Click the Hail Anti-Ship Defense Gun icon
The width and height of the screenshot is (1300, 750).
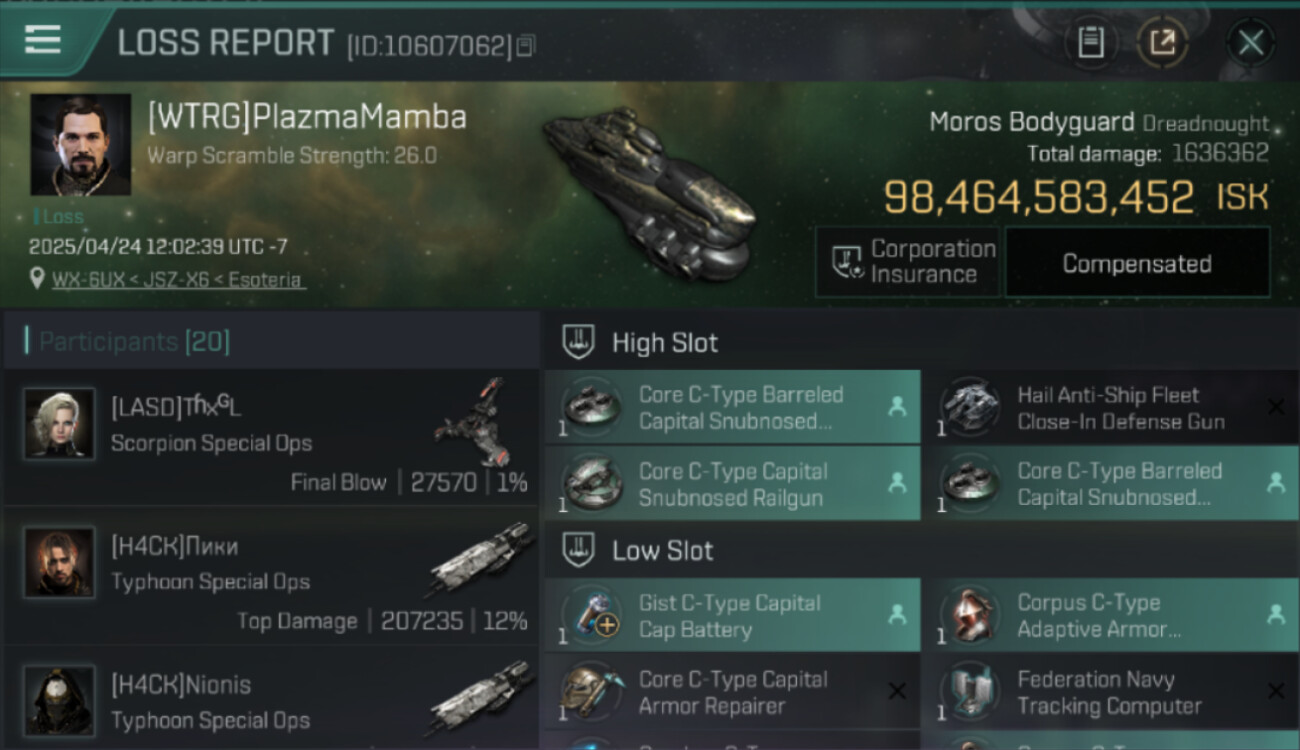[x=970, y=407]
